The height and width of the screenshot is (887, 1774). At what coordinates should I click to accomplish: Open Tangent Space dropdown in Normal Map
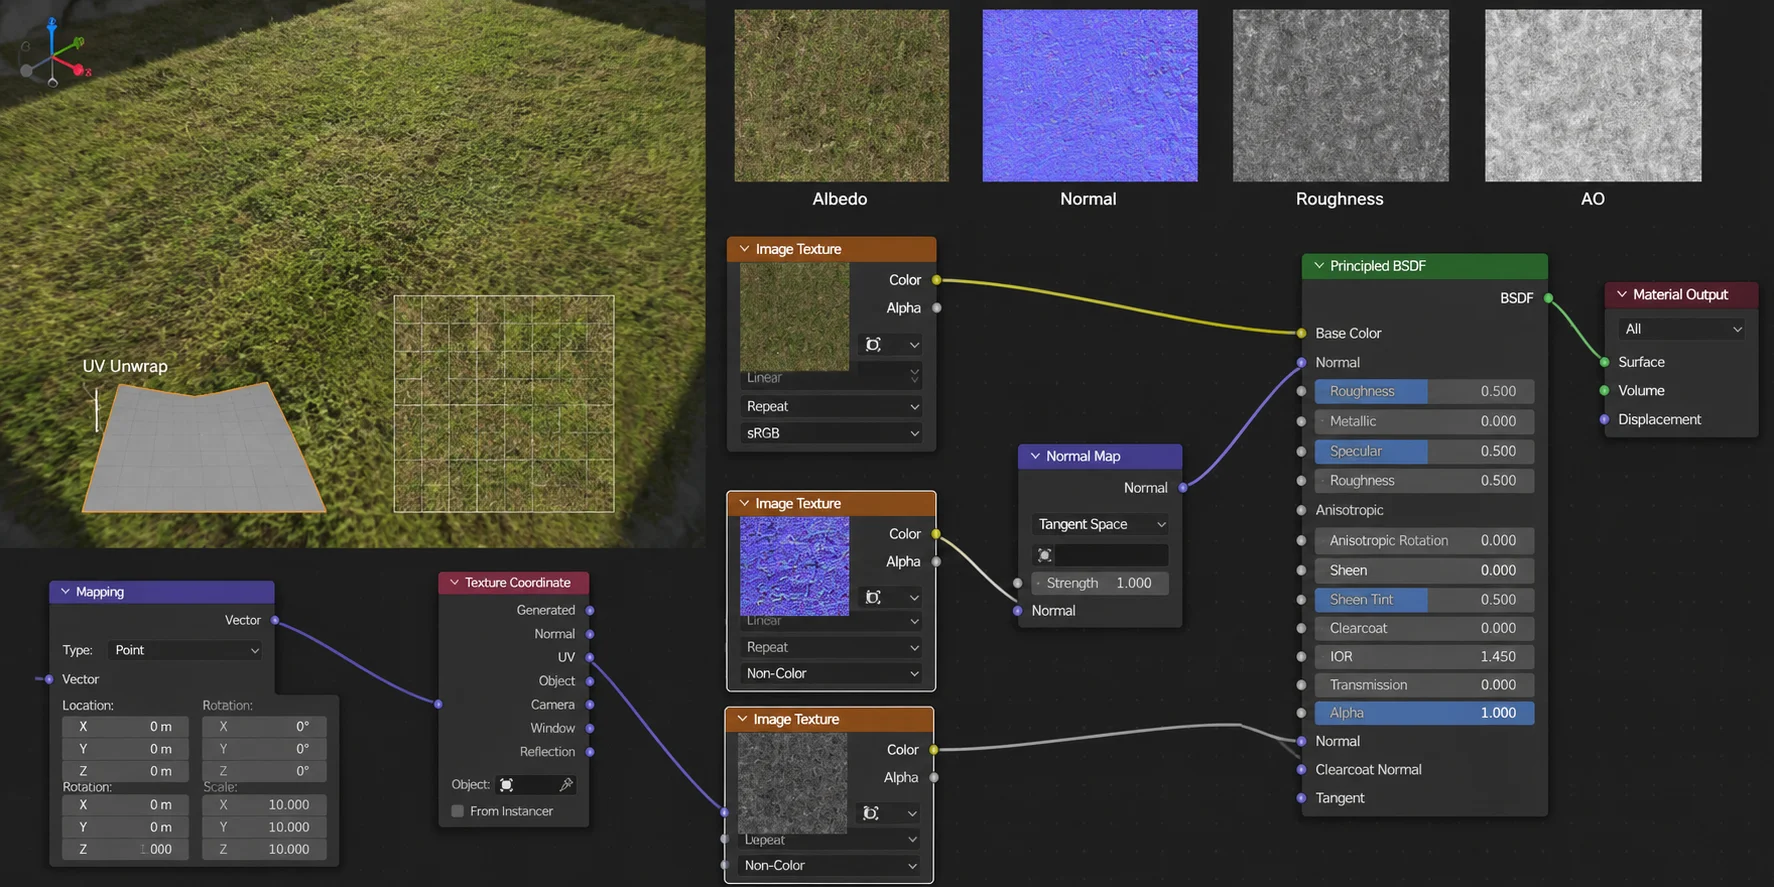click(1100, 524)
